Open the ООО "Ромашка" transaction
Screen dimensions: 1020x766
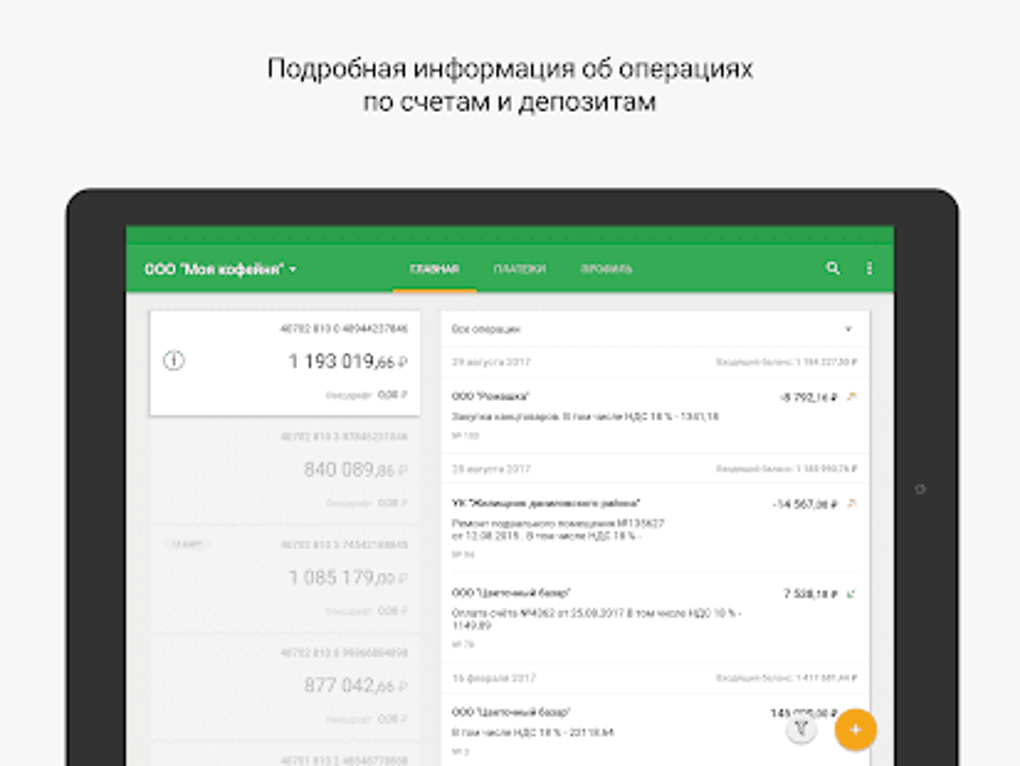(655, 416)
